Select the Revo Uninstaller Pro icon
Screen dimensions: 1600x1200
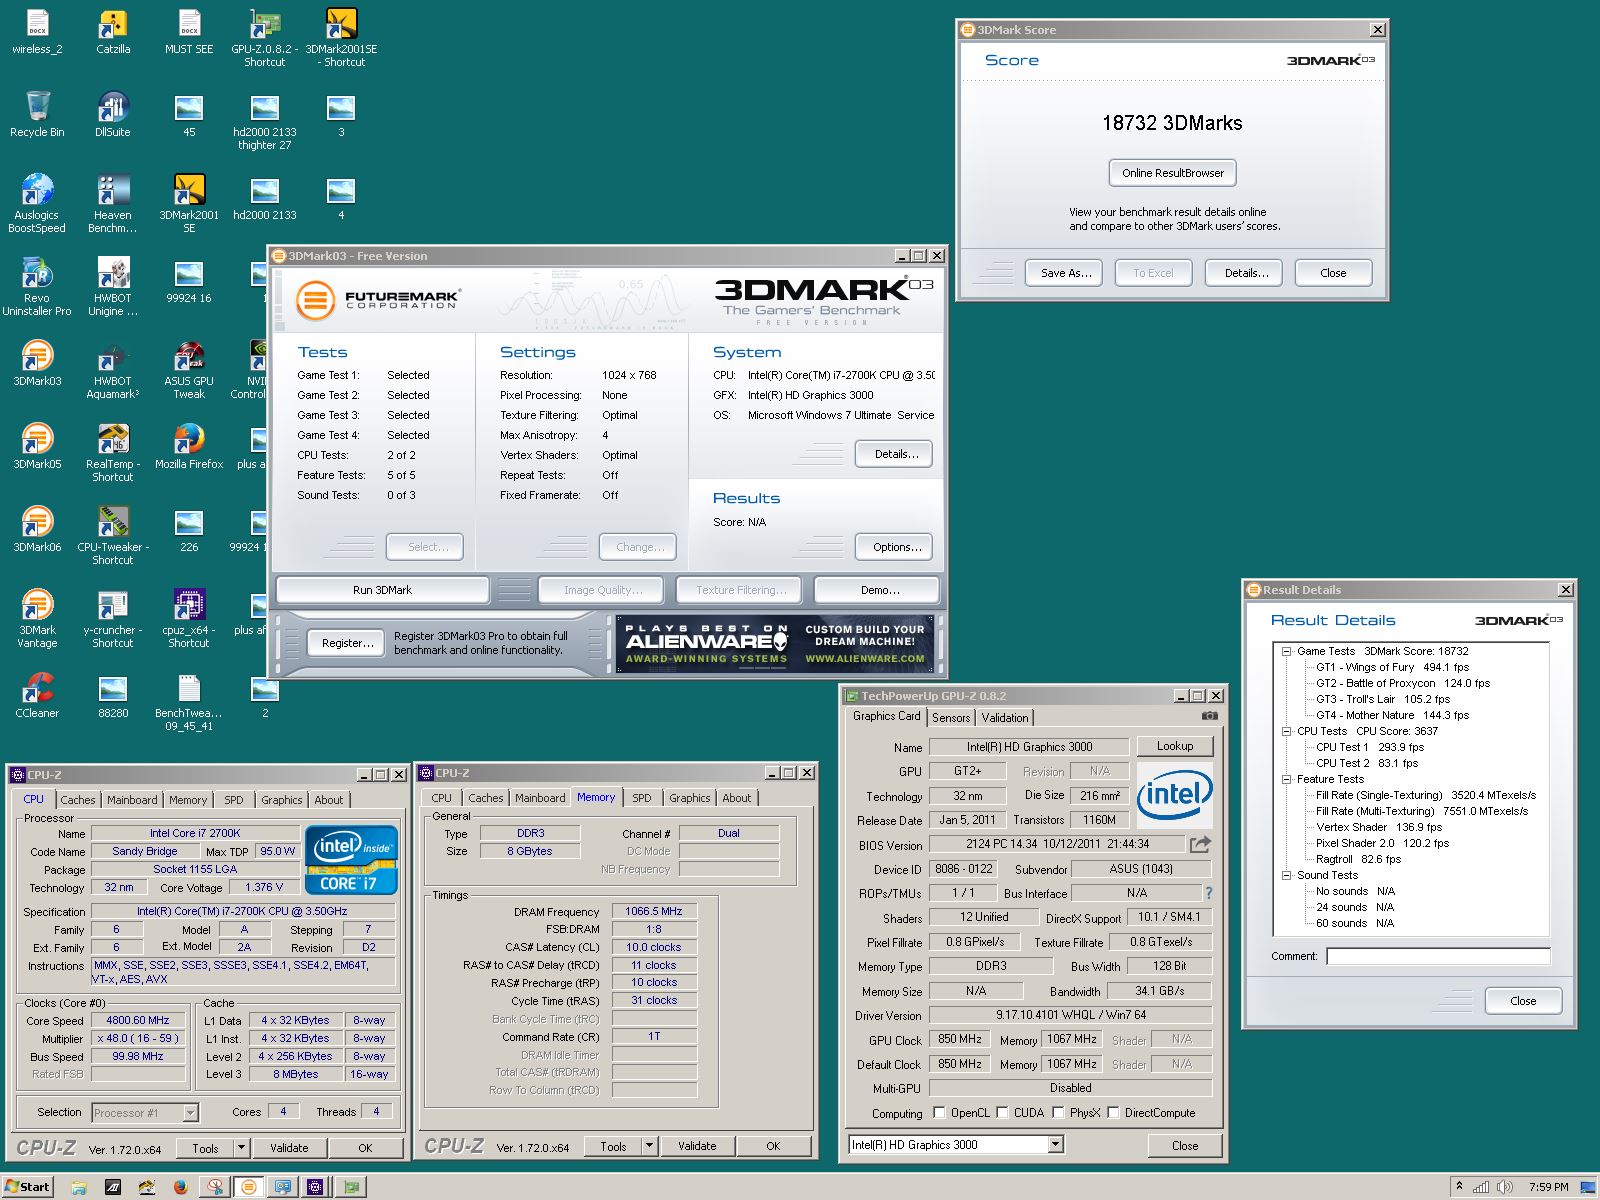point(37,287)
